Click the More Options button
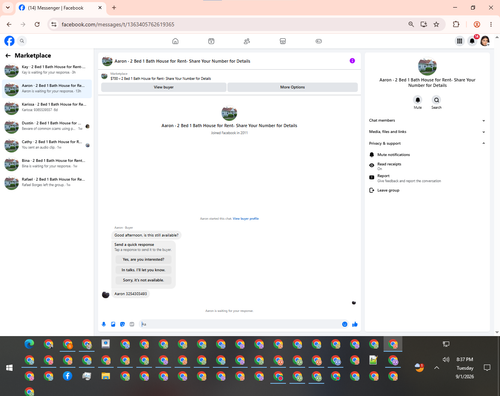 [x=293, y=87]
